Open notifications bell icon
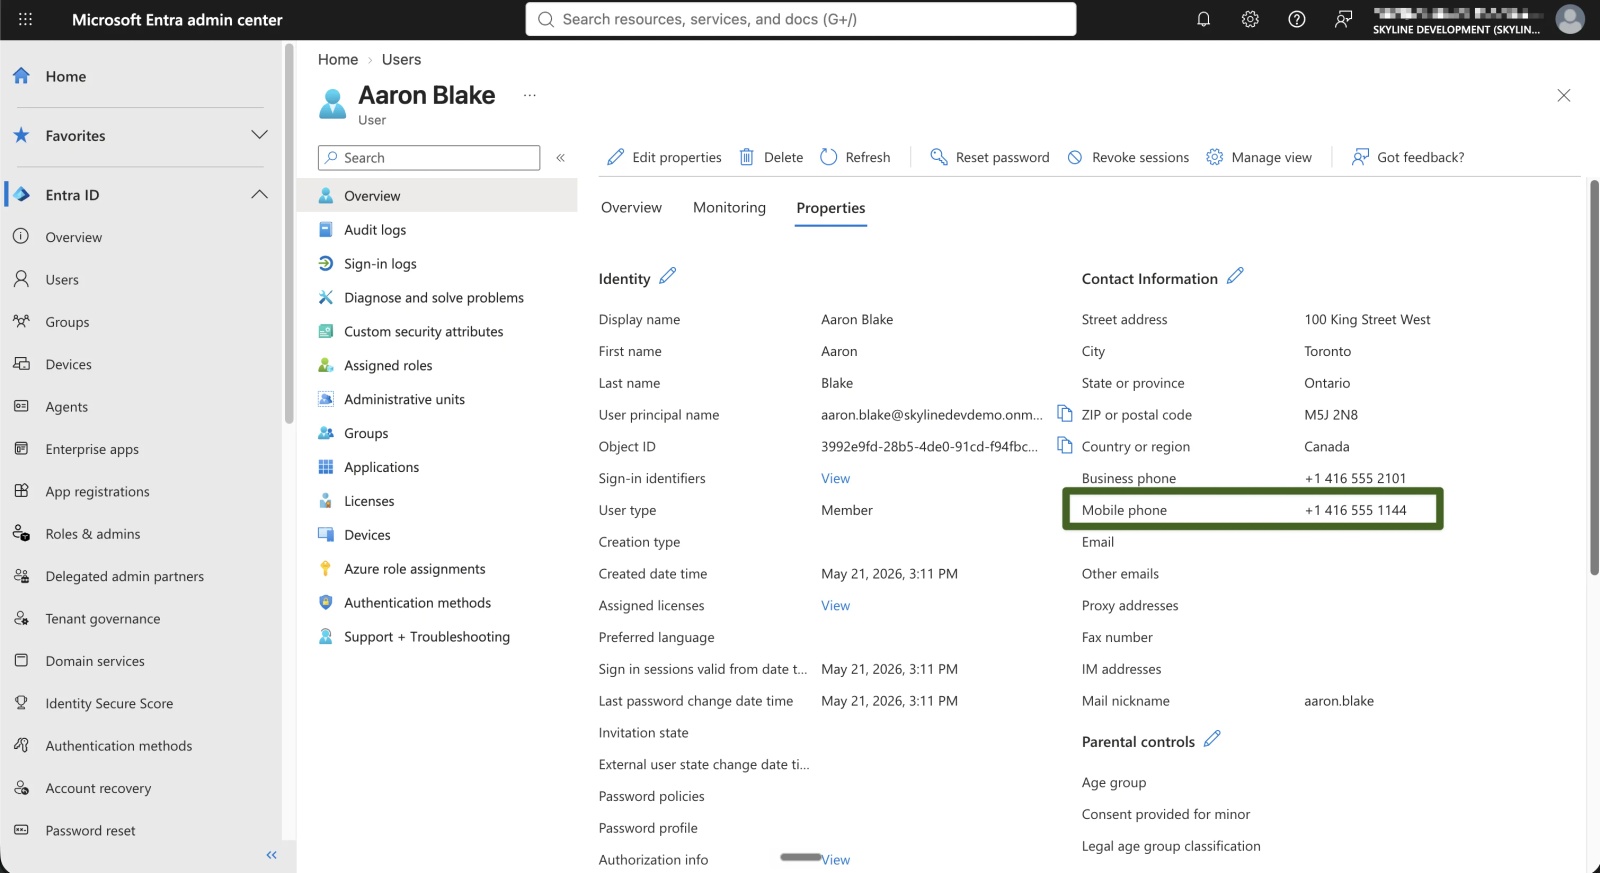Image resolution: width=1600 pixels, height=873 pixels. coord(1203,19)
